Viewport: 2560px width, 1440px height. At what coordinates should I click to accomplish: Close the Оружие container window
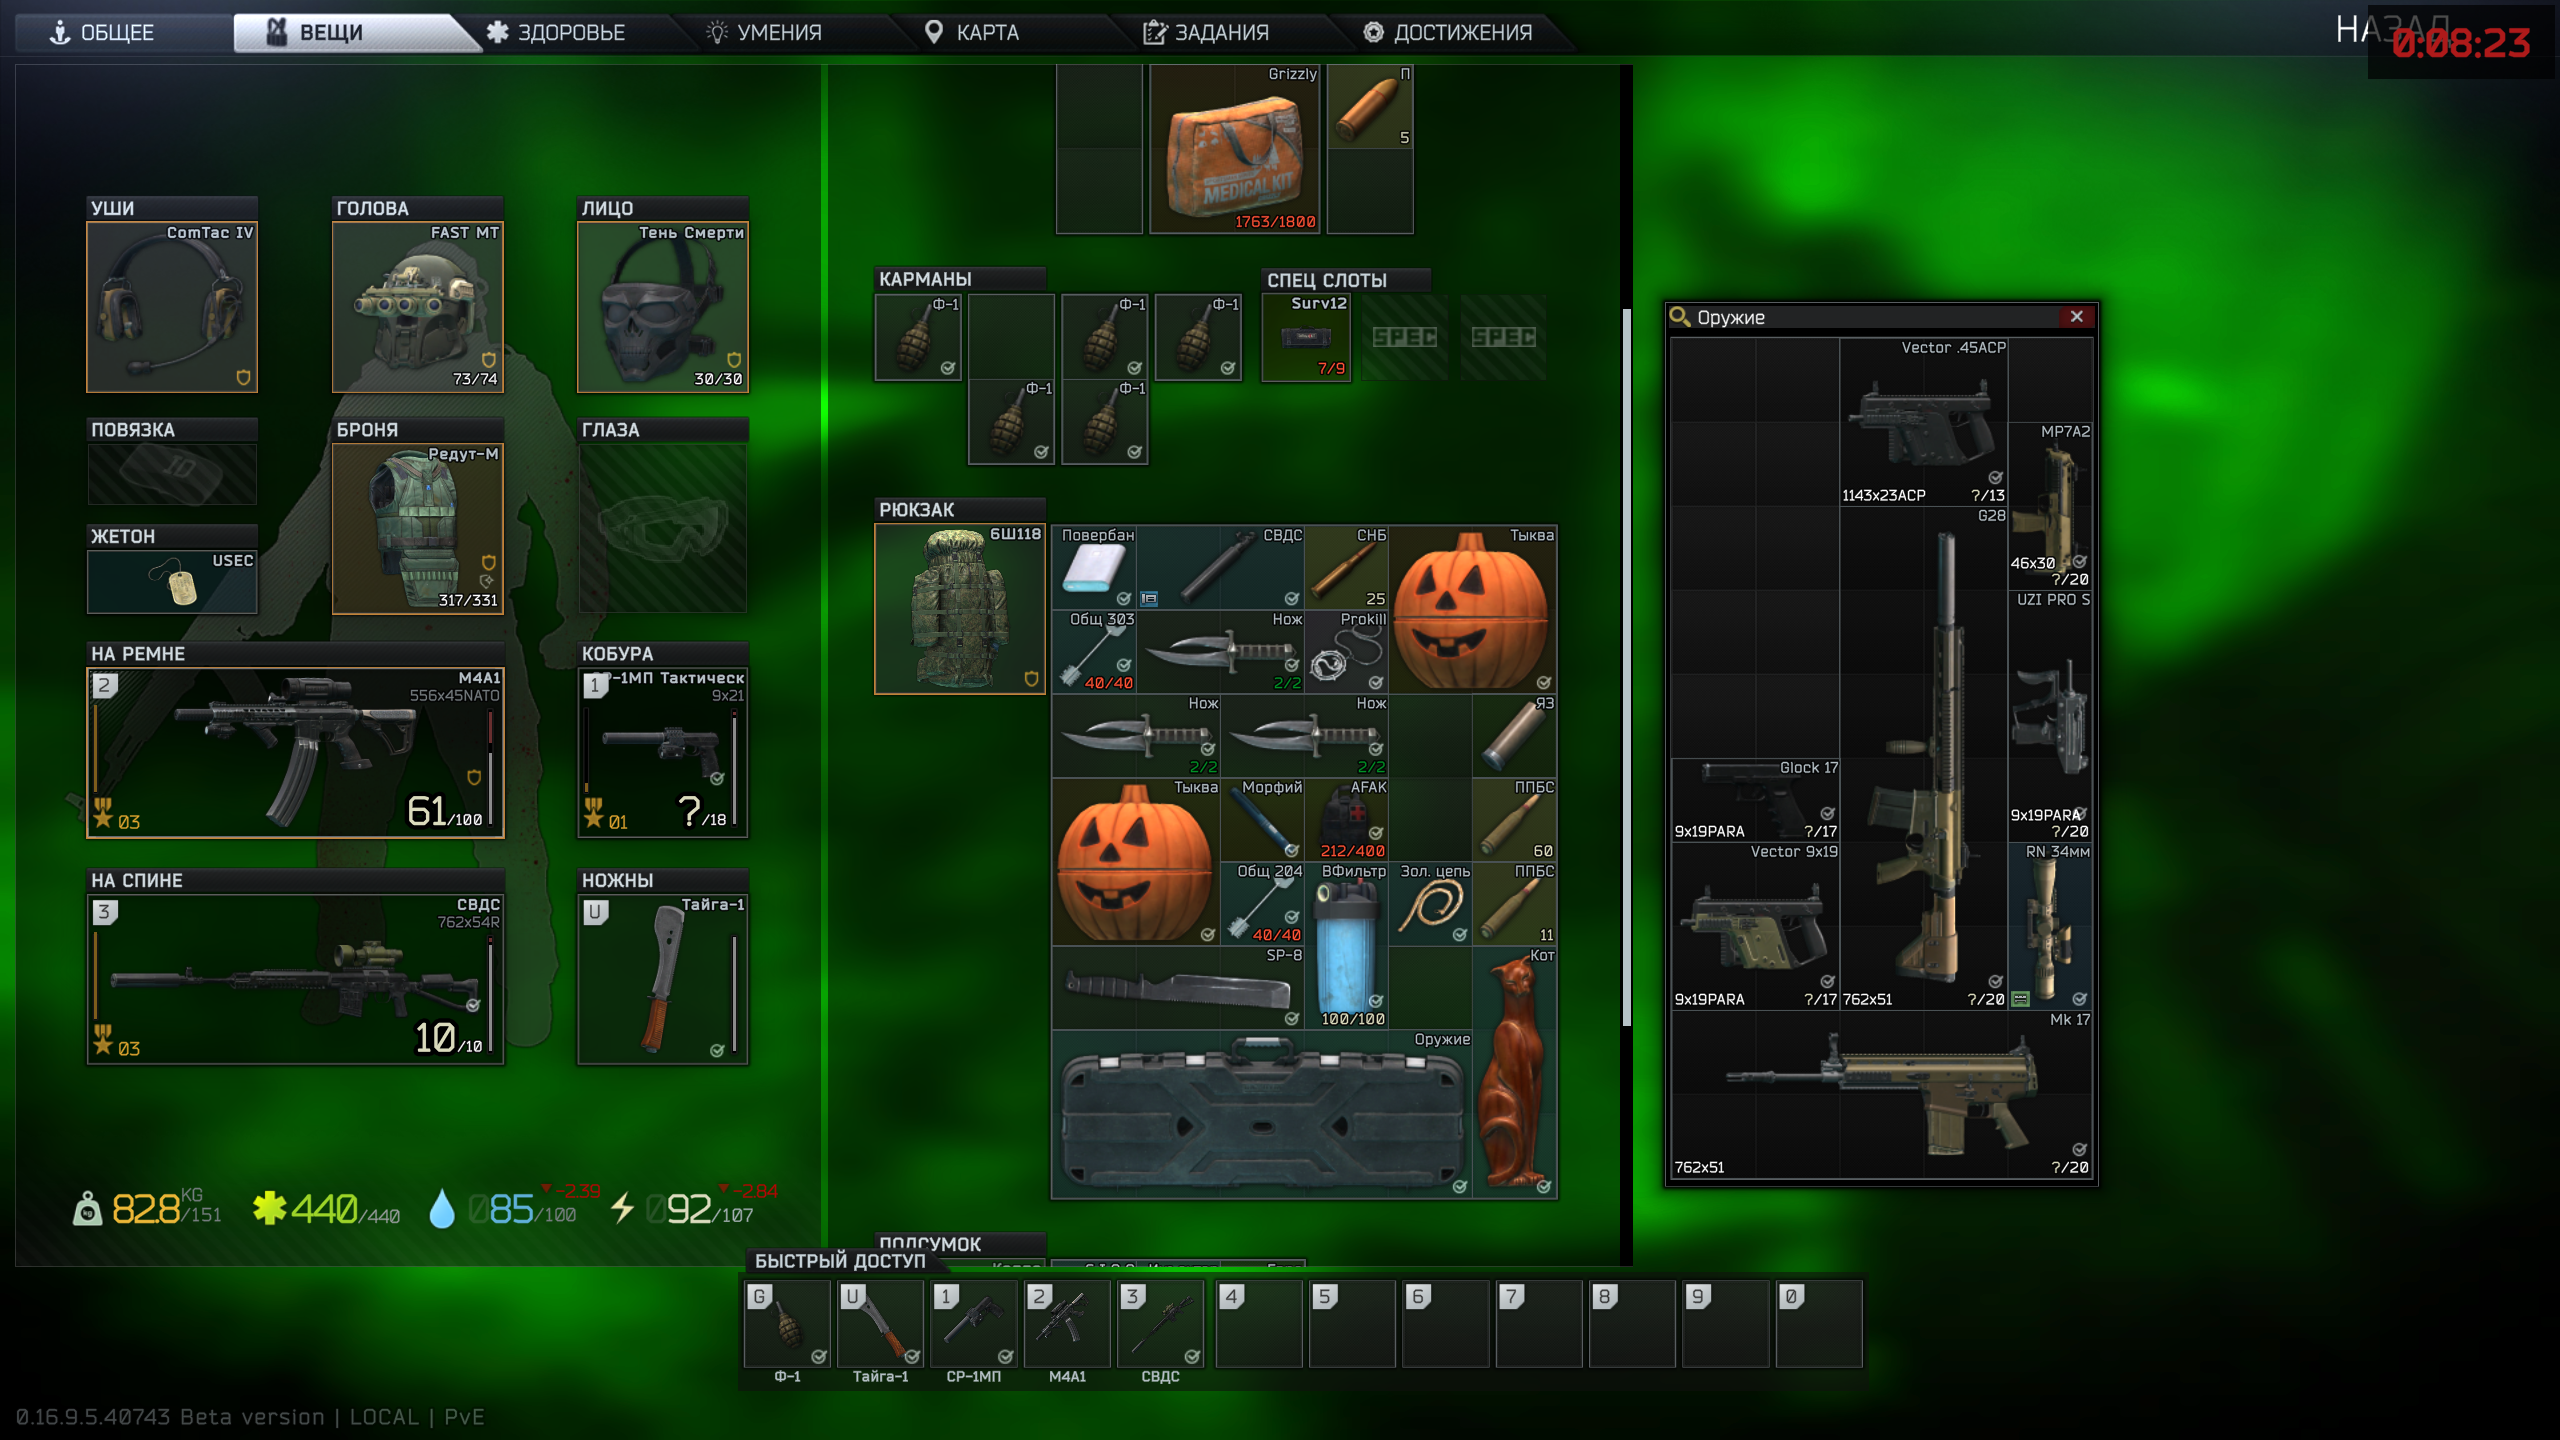point(2077,317)
